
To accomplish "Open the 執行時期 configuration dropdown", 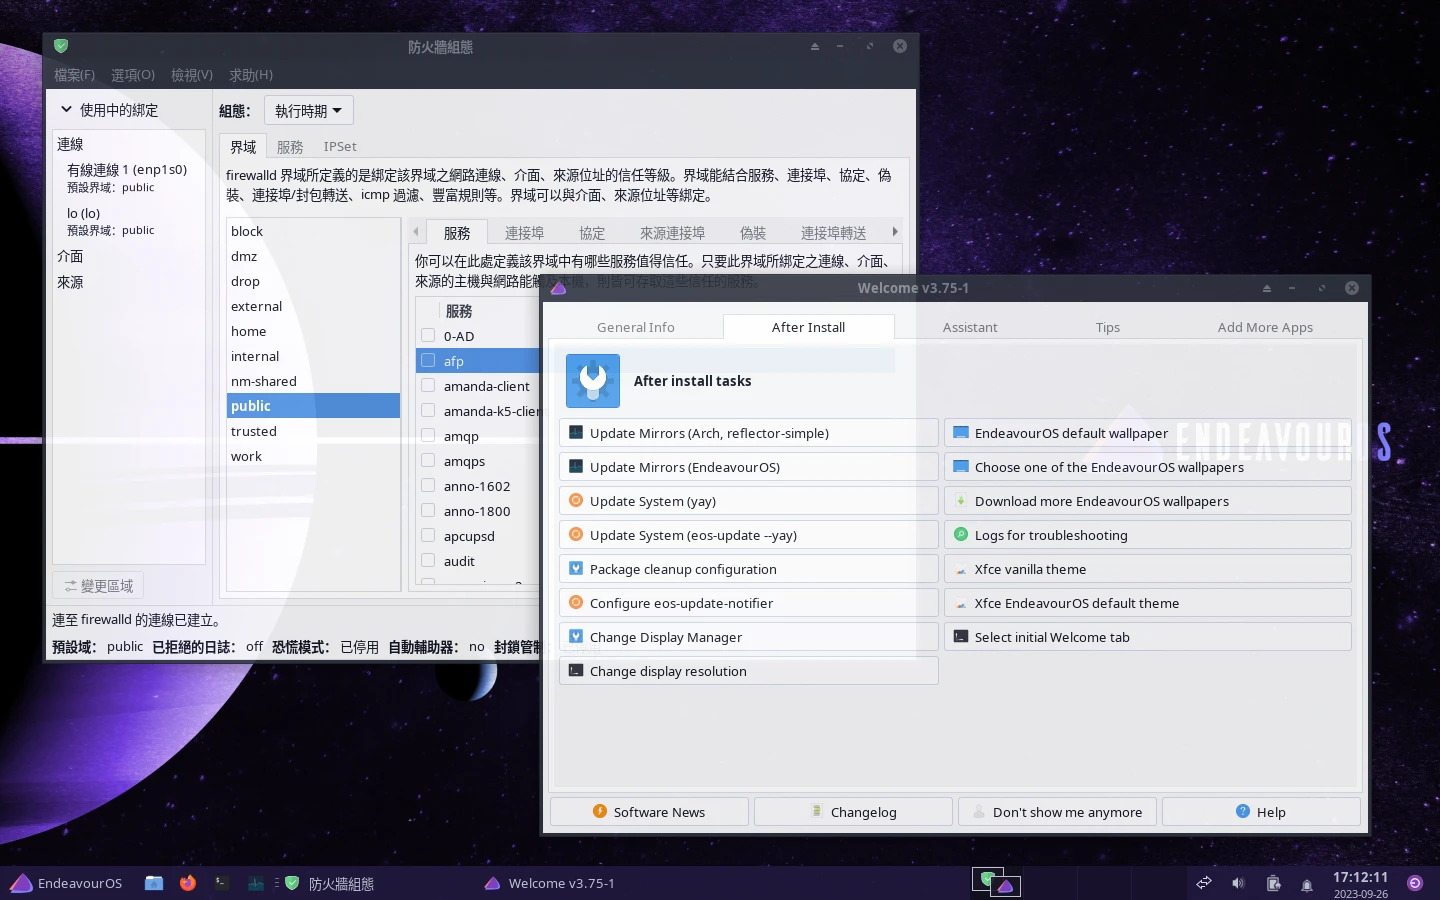I will click(308, 111).
